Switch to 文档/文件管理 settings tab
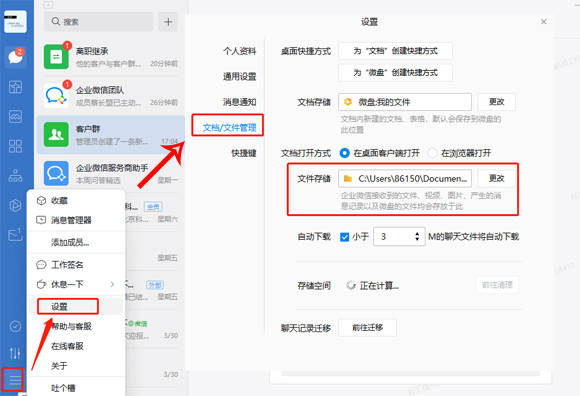 [229, 128]
